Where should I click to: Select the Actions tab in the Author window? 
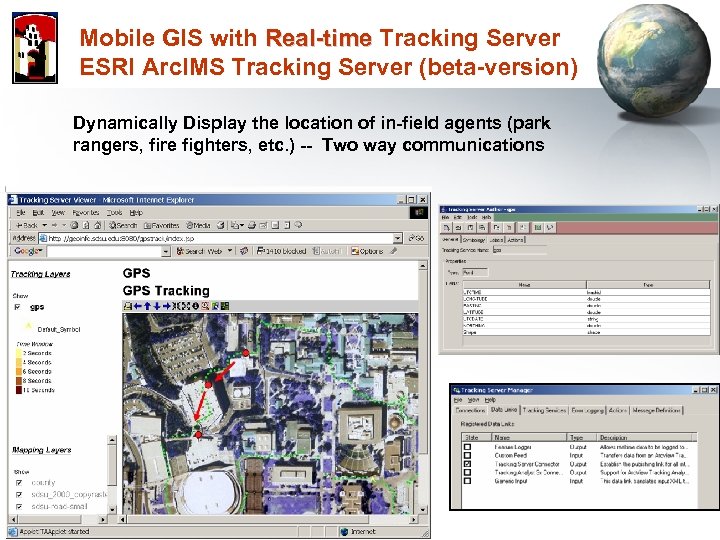coord(516,240)
